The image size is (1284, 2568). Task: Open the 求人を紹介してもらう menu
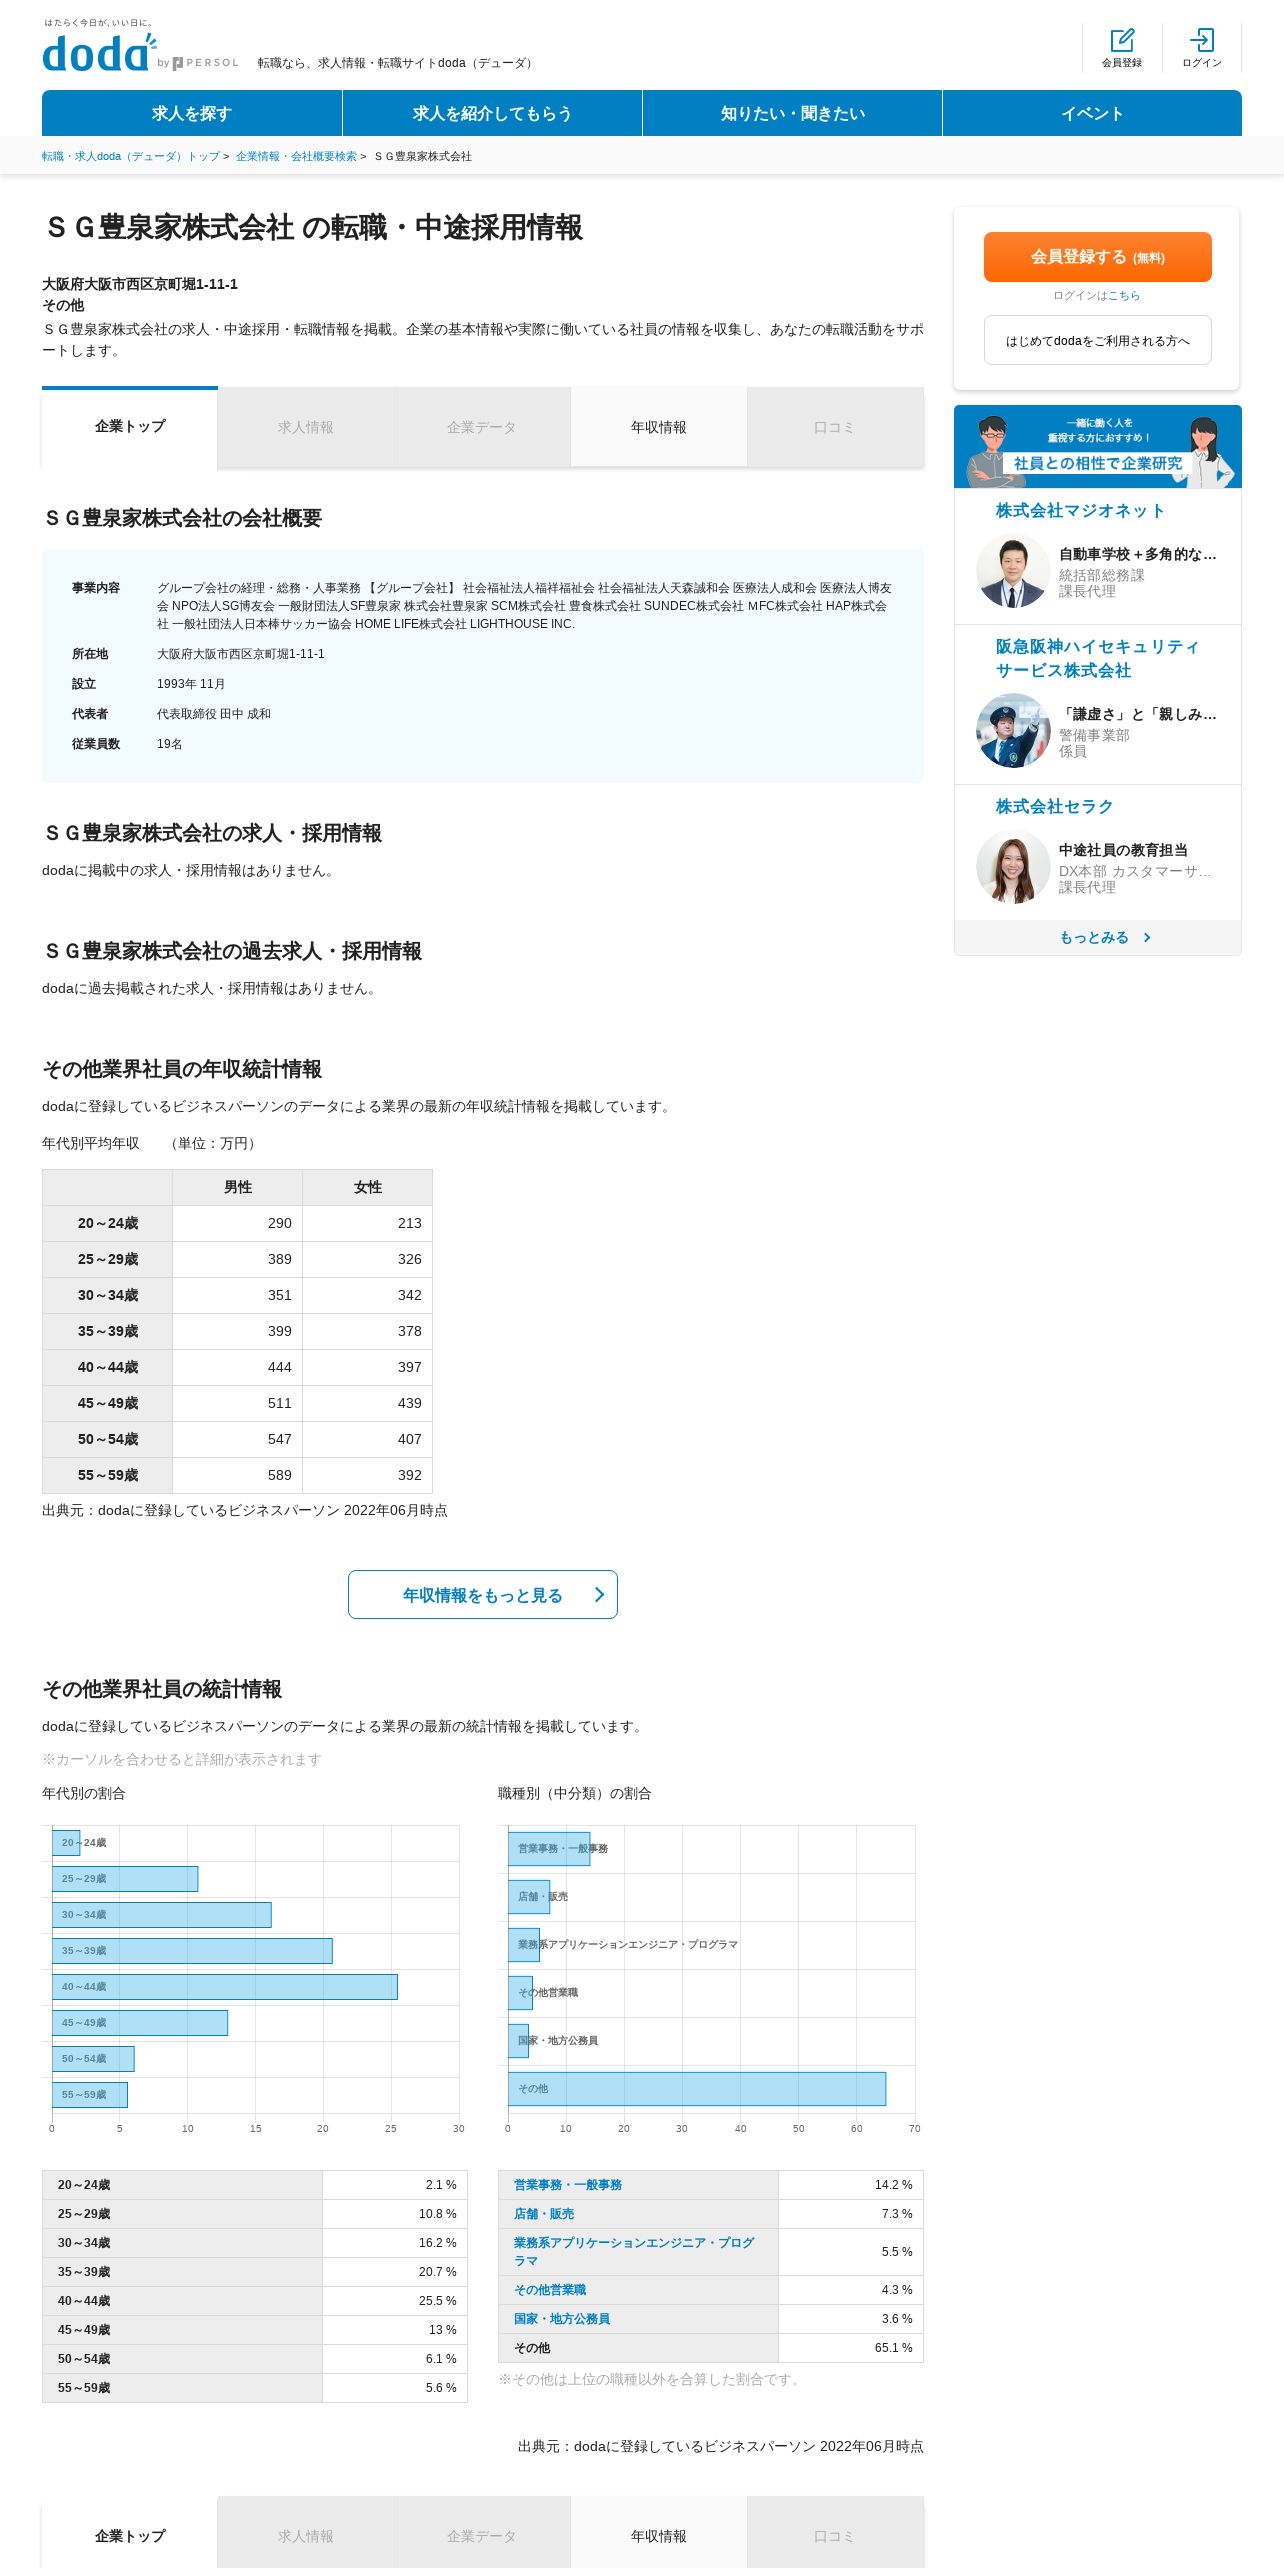pyautogui.click(x=492, y=113)
